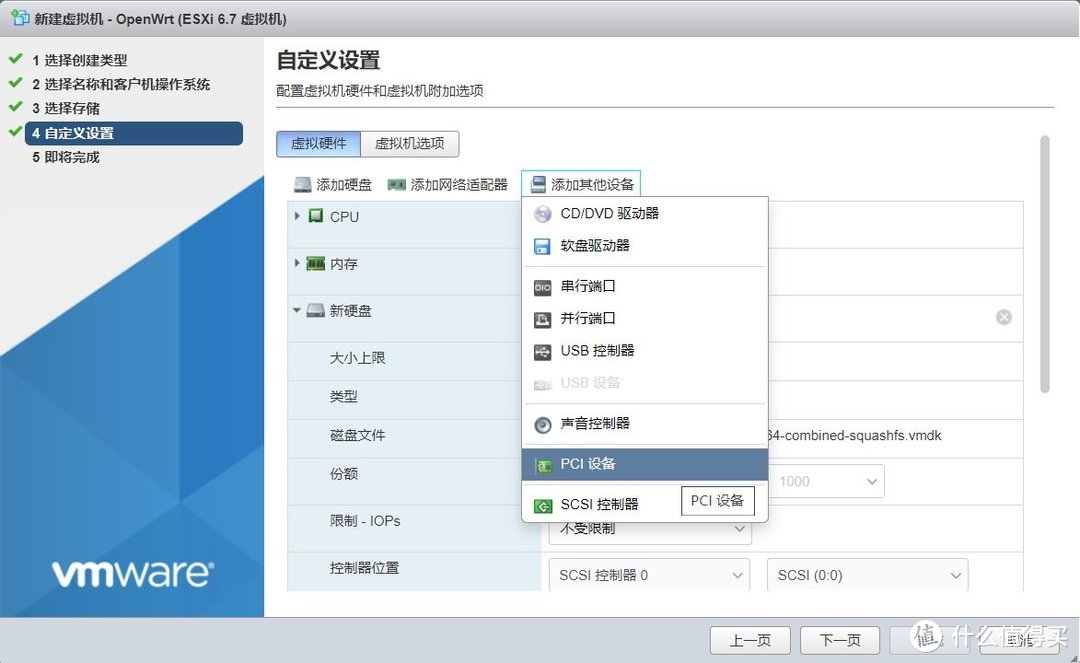Image resolution: width=1080 pixels, height=663 pixels.
Task: Choose 串行端口 from the menu
Action: [645, 286]
